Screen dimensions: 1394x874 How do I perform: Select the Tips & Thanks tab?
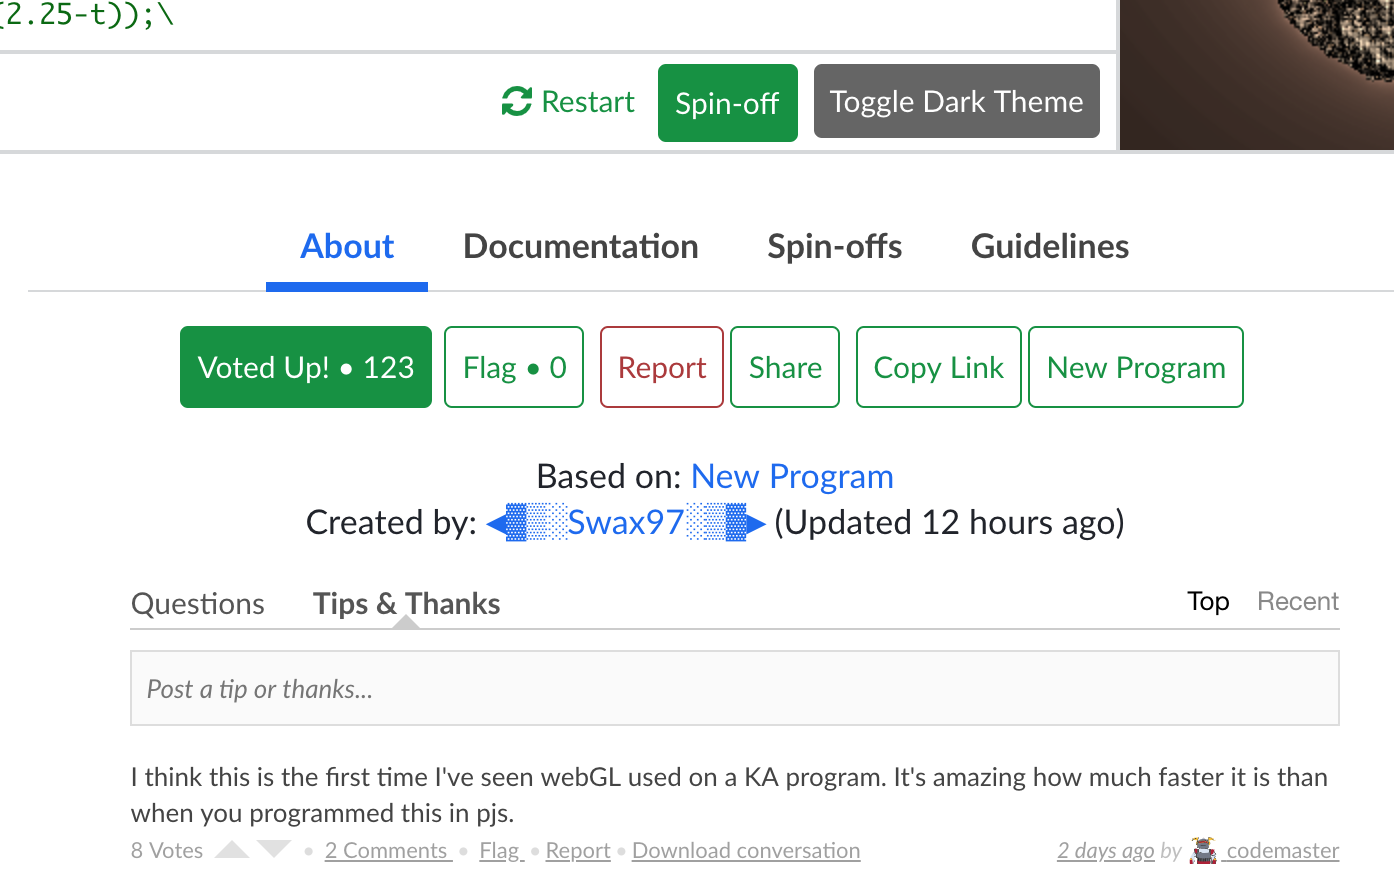(406, 604)
